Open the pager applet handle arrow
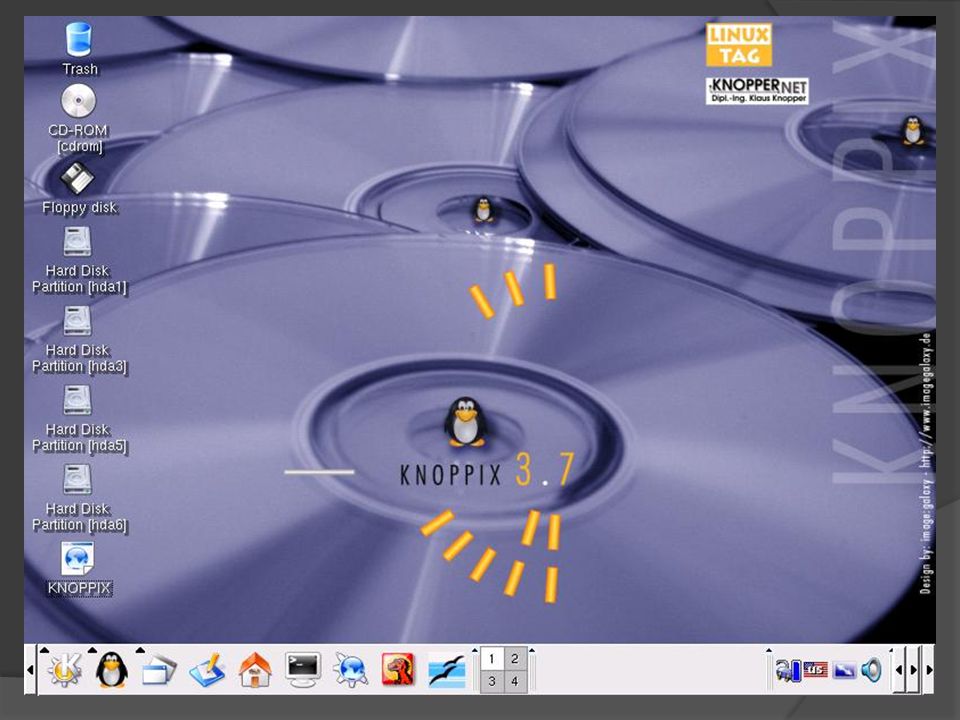The width and height of the screenshot is (960, 720). [474, 650]
